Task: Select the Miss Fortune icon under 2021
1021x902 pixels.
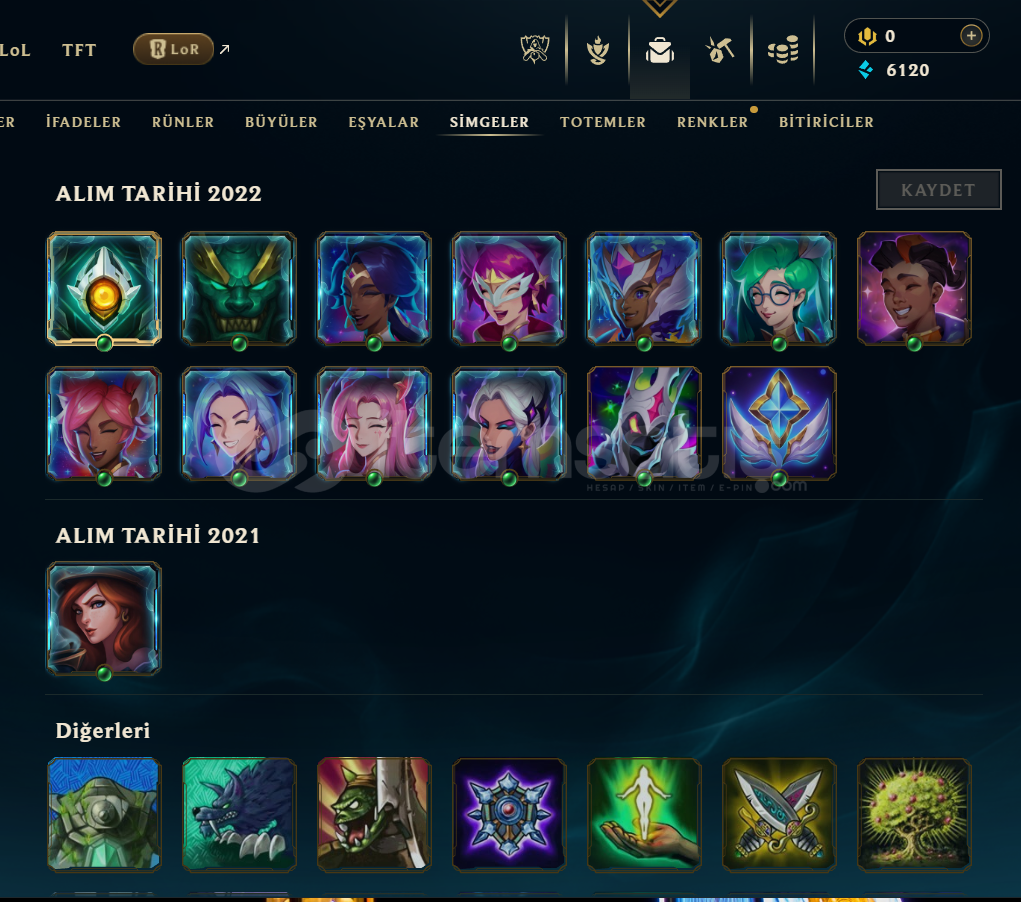Action: tap(104, 619)
